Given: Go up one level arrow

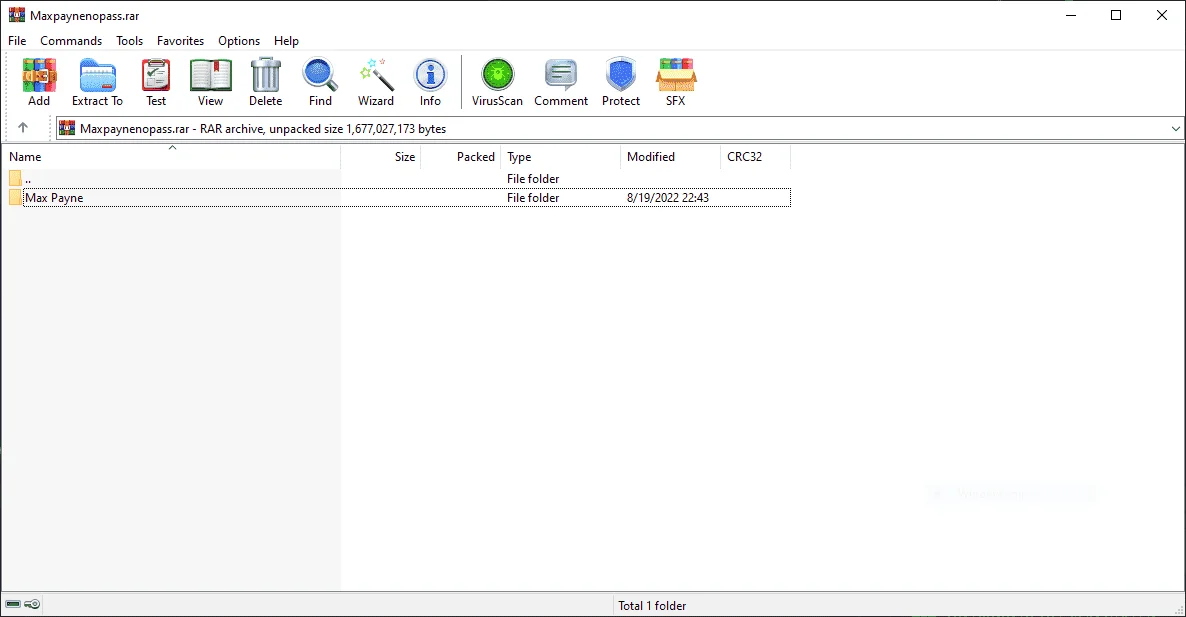Looking at the screenshot, I should (23, 128).
